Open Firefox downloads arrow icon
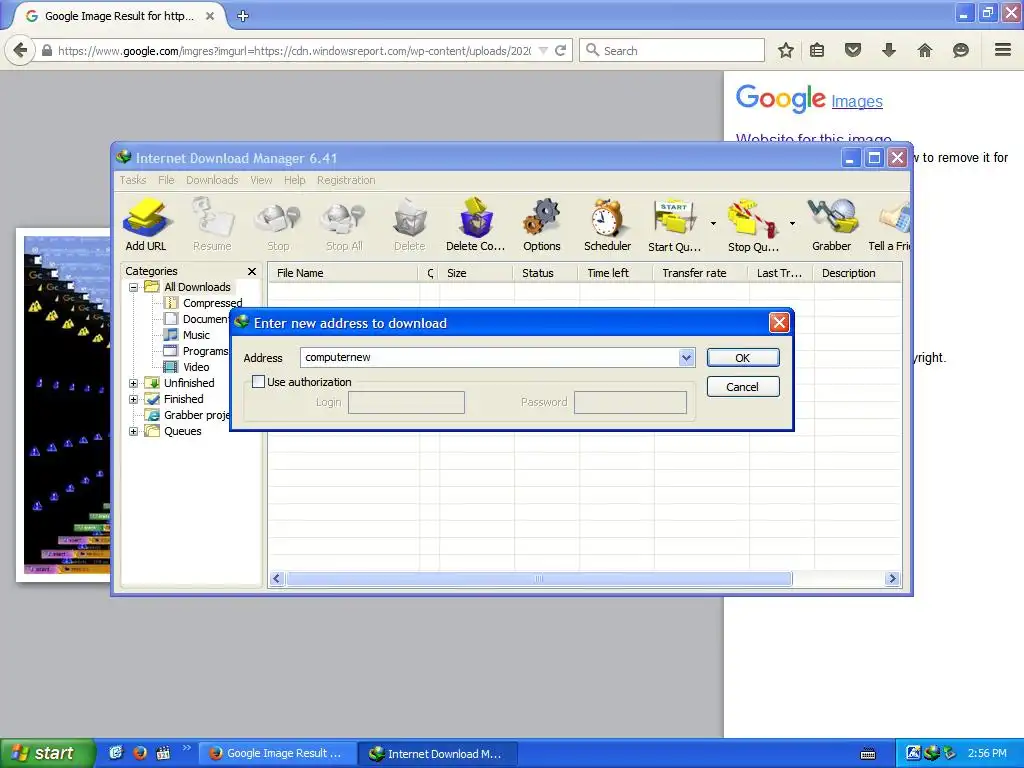This screenshot has width=1024, height=768. point(889,50)
